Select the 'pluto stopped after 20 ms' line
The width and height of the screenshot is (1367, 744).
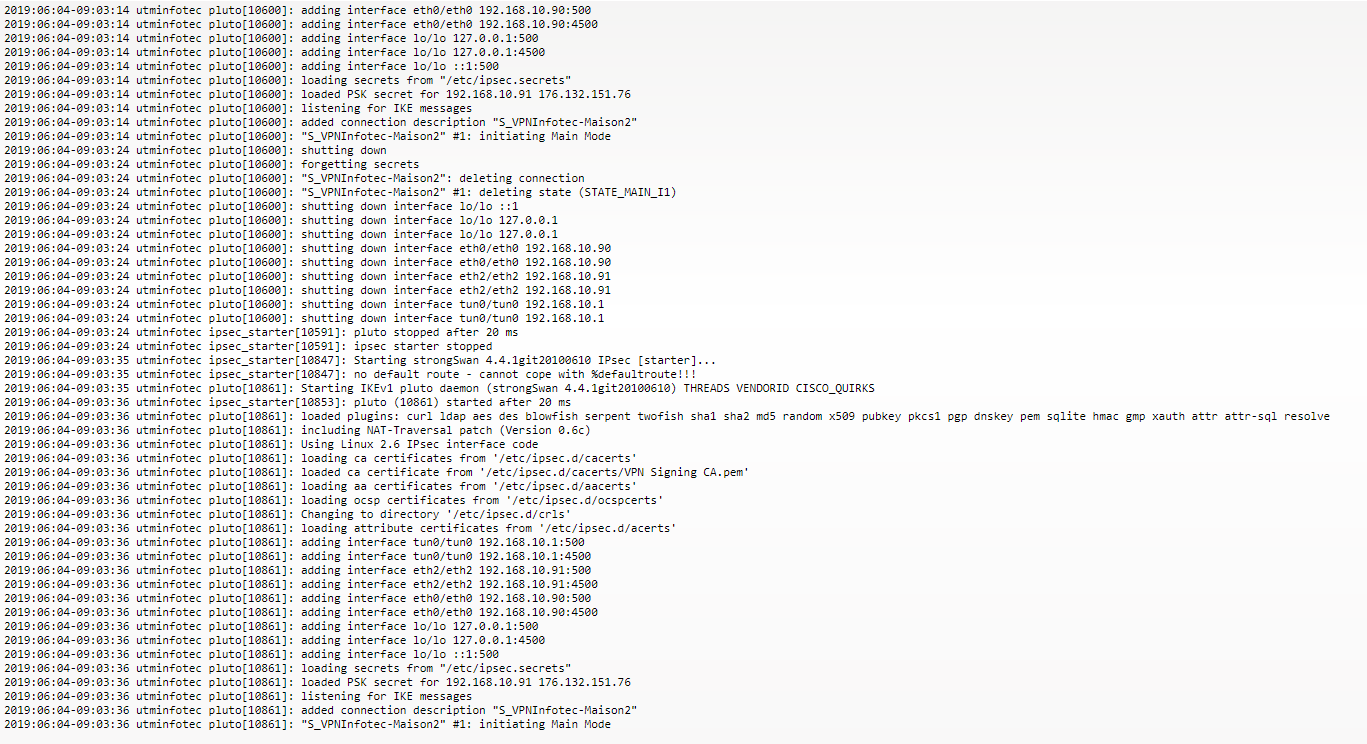(261, 332)
